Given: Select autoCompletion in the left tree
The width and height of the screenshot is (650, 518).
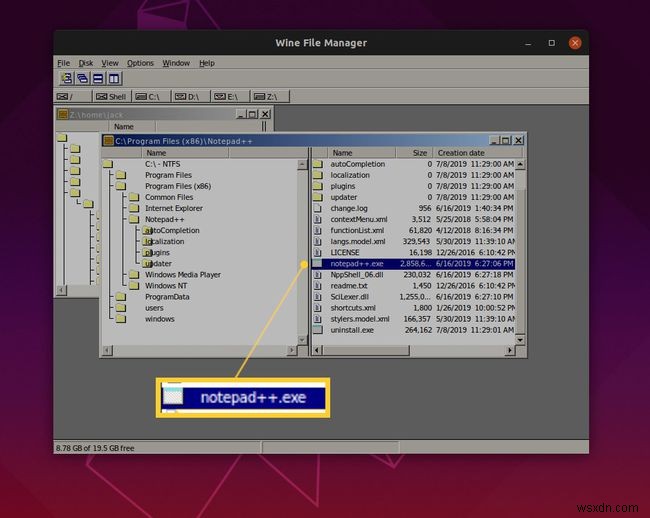Looking at the screenshot, I should 172,230.
